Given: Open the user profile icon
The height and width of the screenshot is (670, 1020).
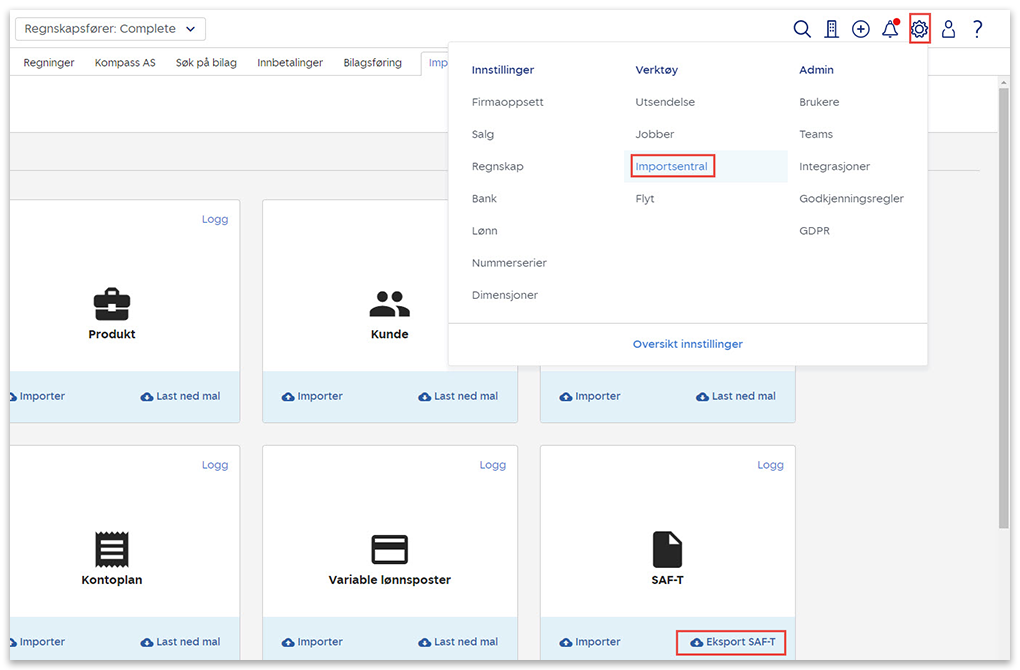Looking at the screenshot, I should point(948,29).
